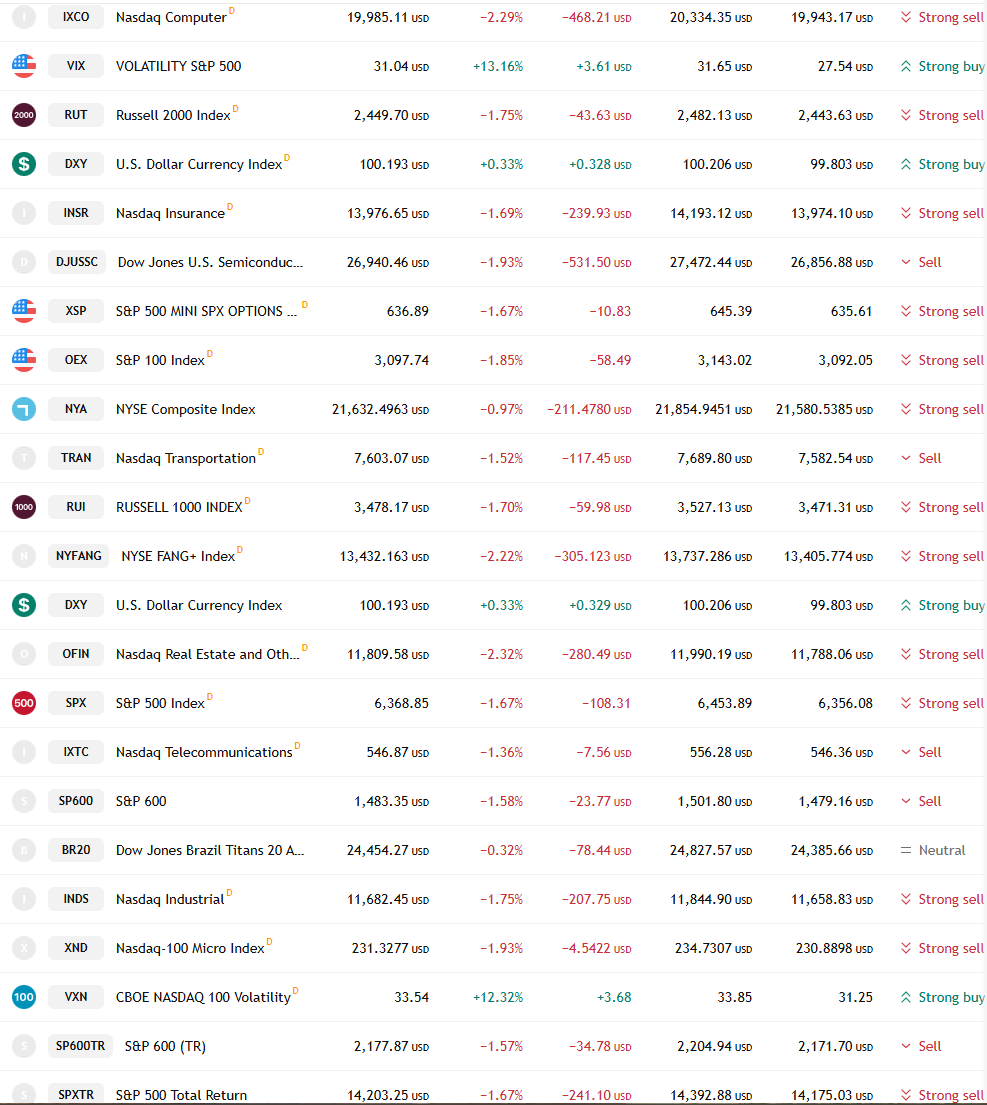Click the grey placeholder logo beside BR20
This screenshot has width=987, height=1105.
pos(24,850)
